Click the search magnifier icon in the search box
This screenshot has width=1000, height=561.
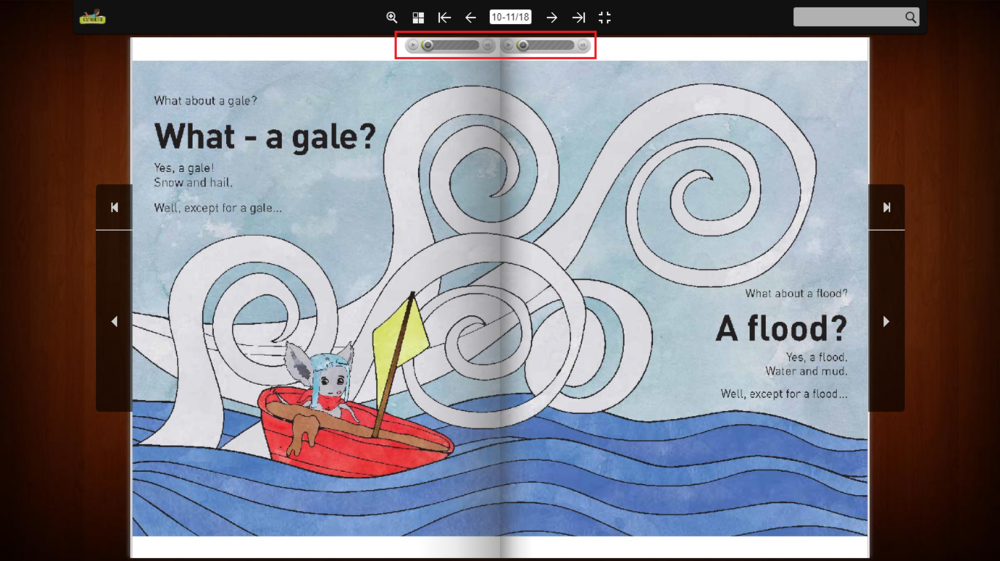pos(911,17)
